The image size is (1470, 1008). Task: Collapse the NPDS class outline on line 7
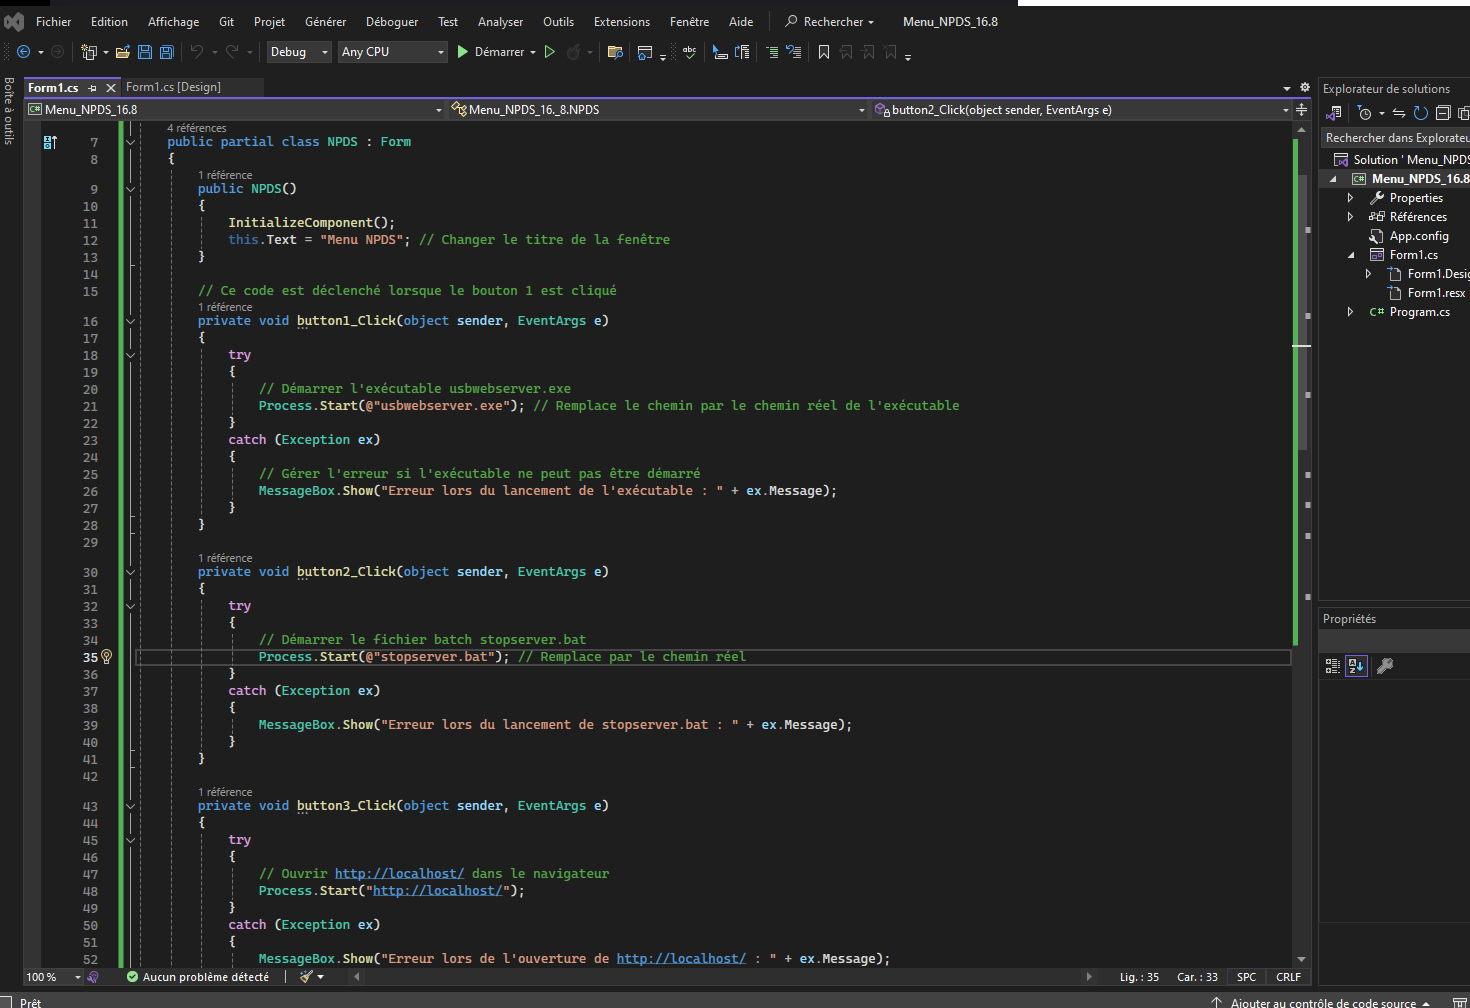tap(130, 142)
